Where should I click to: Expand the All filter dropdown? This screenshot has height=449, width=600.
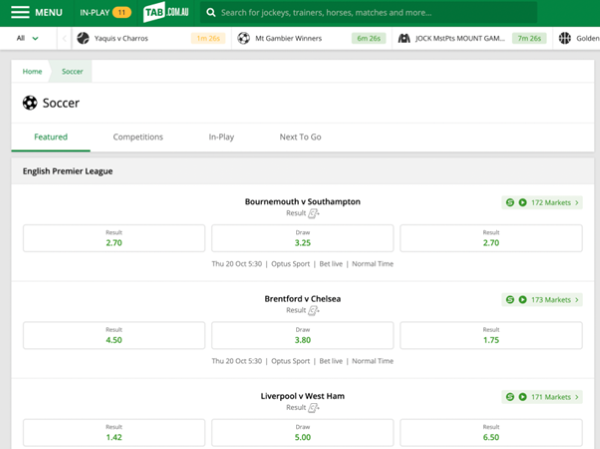pyautogui.click(x=28, y=38)
